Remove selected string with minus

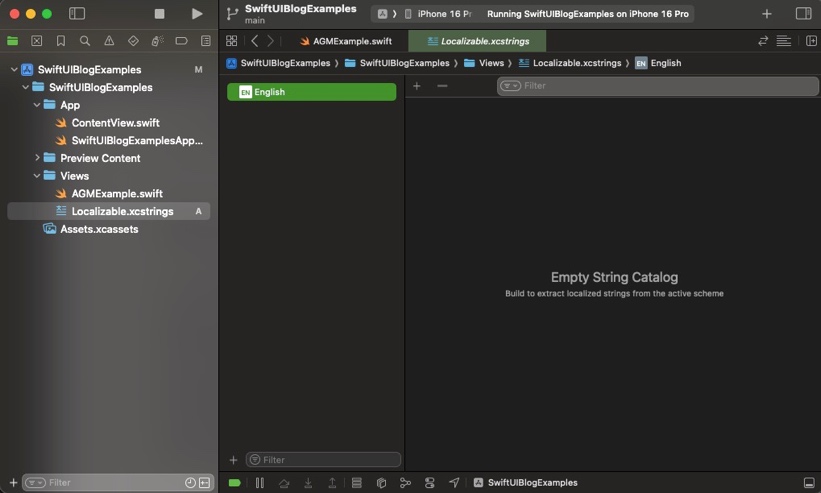pos(442,85)
